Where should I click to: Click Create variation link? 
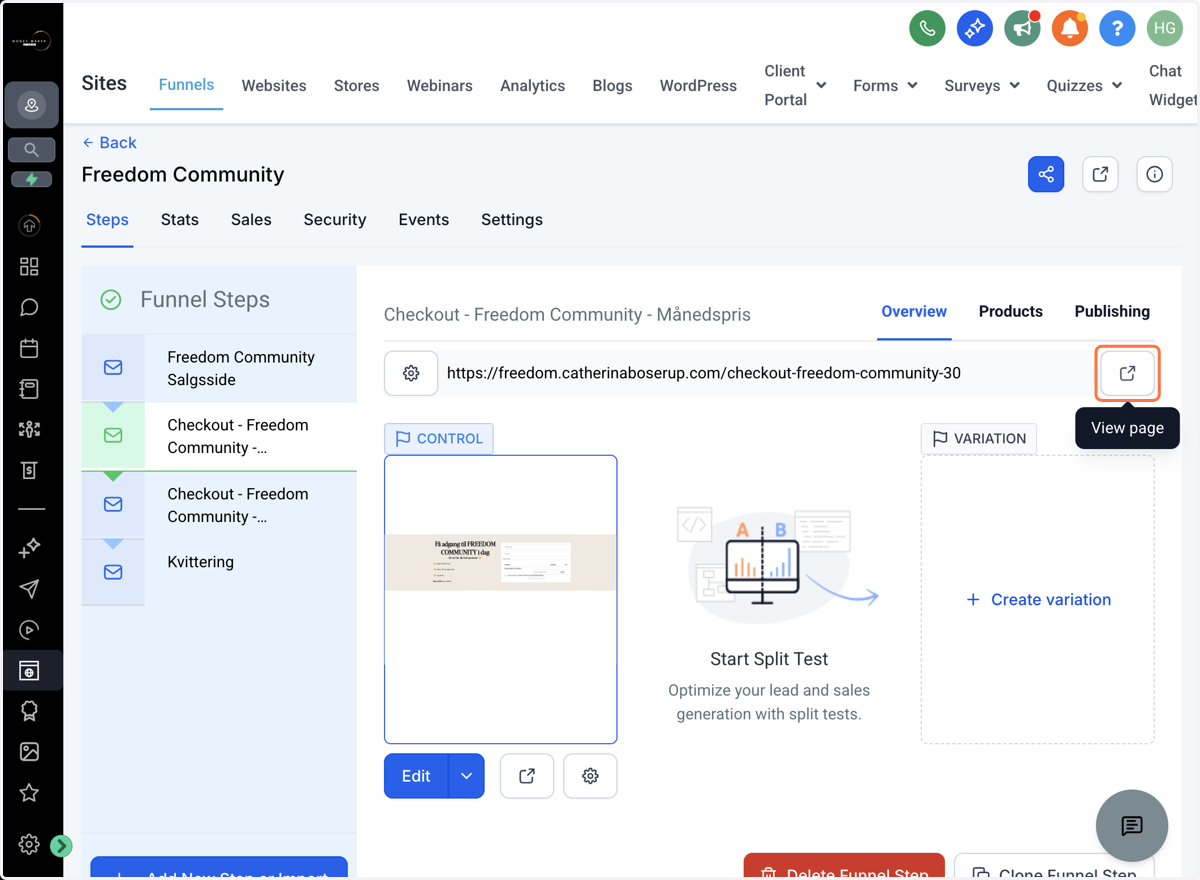1039,600
